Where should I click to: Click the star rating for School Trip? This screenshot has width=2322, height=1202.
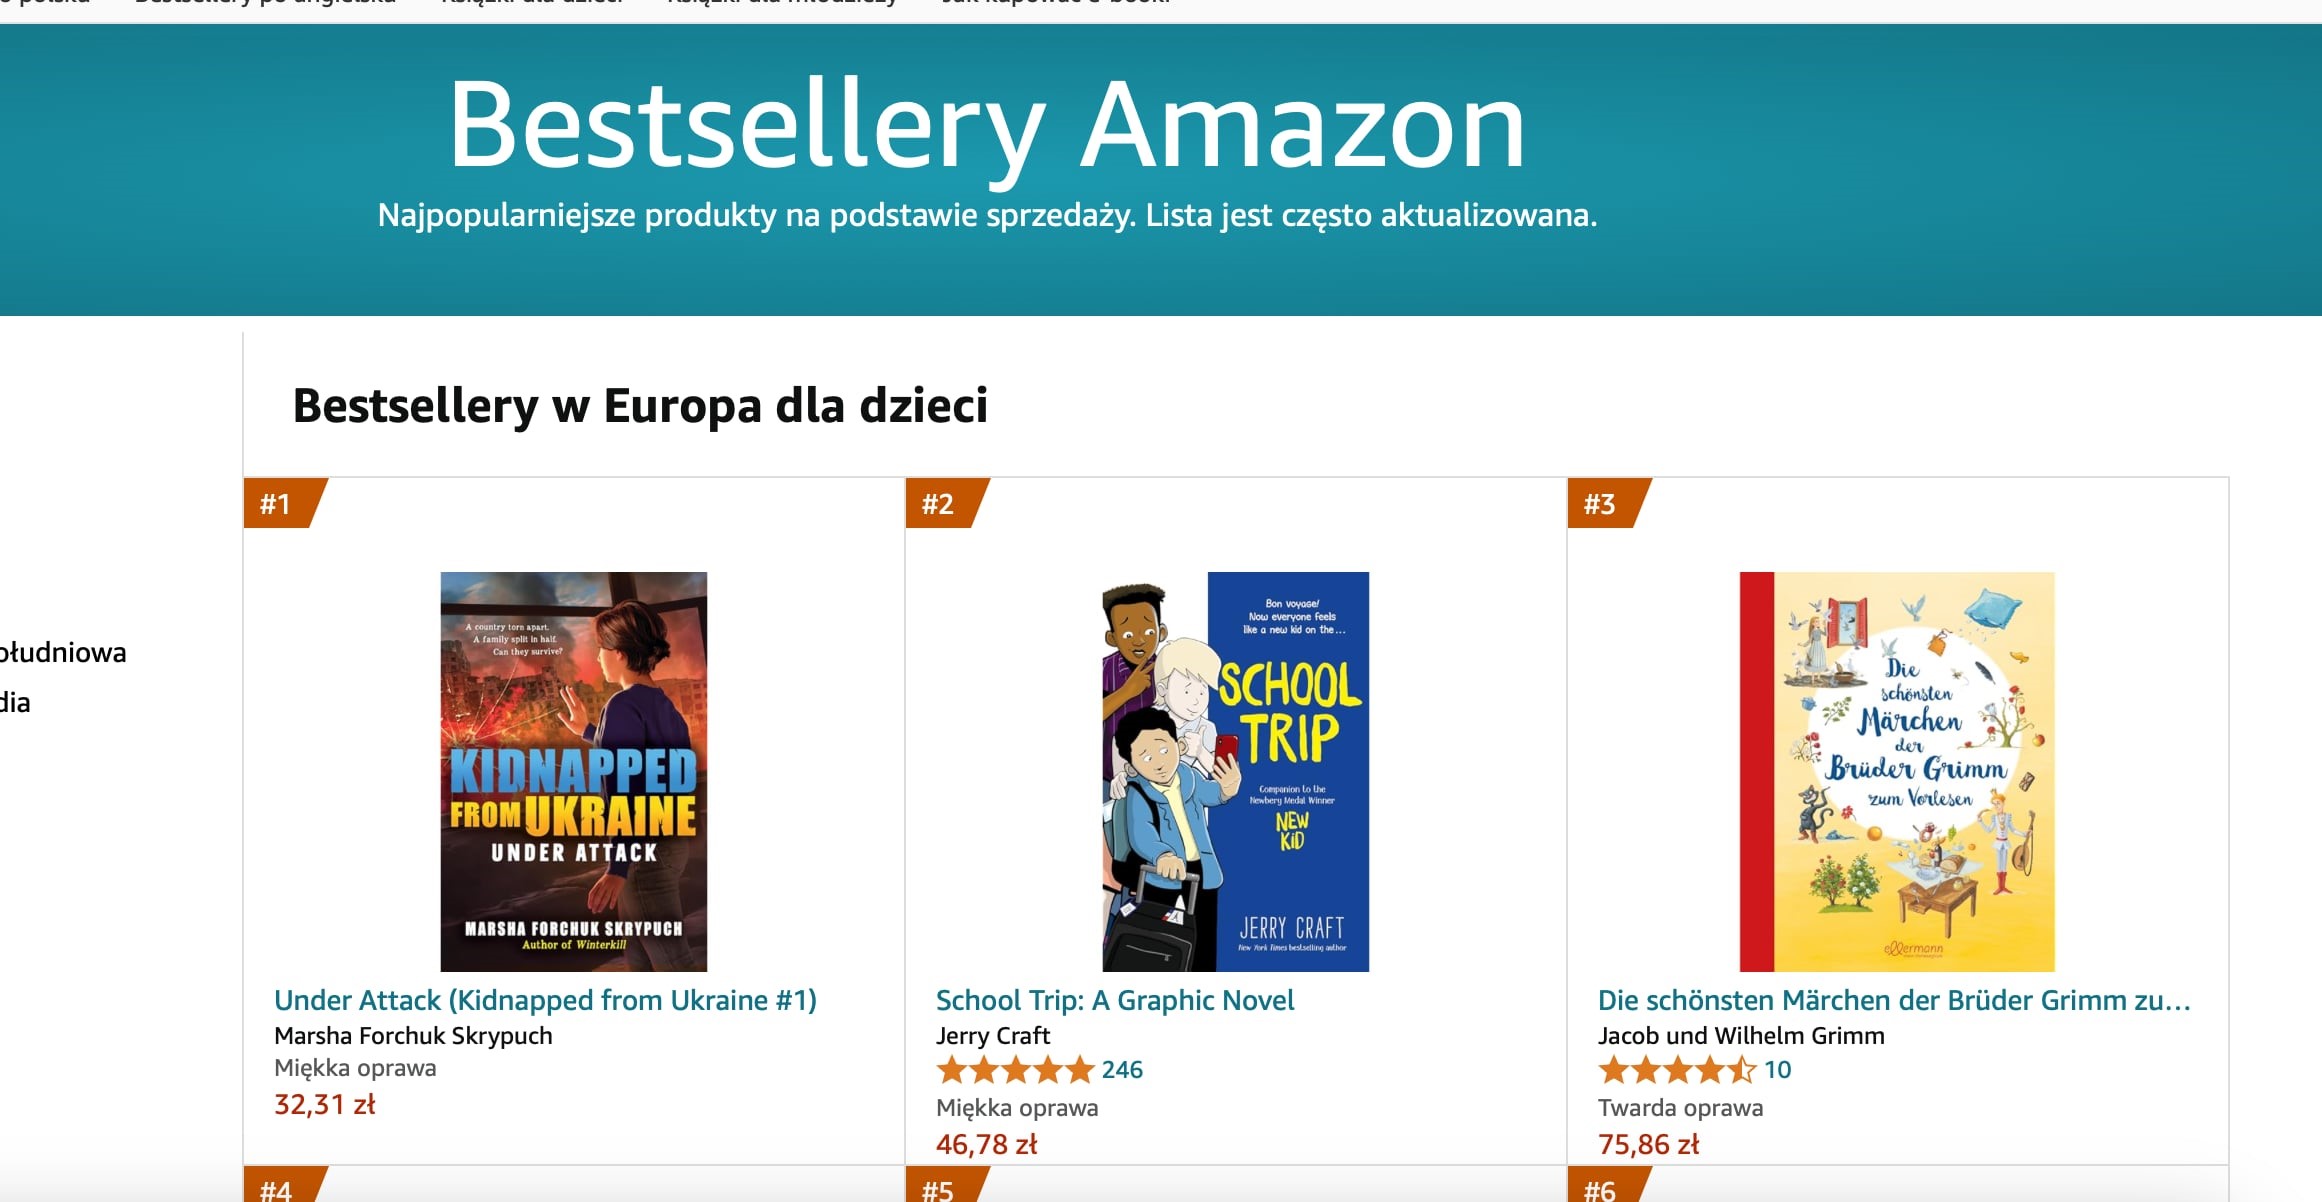click(1014, 1070)
